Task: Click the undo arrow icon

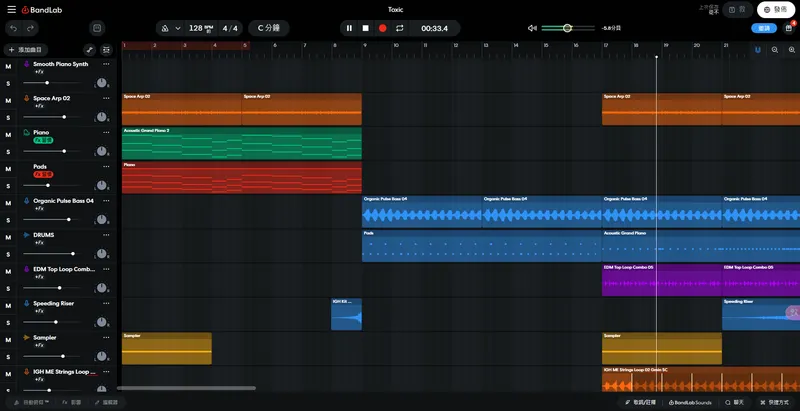Action: pyautogui.click(x=13, y=28)
